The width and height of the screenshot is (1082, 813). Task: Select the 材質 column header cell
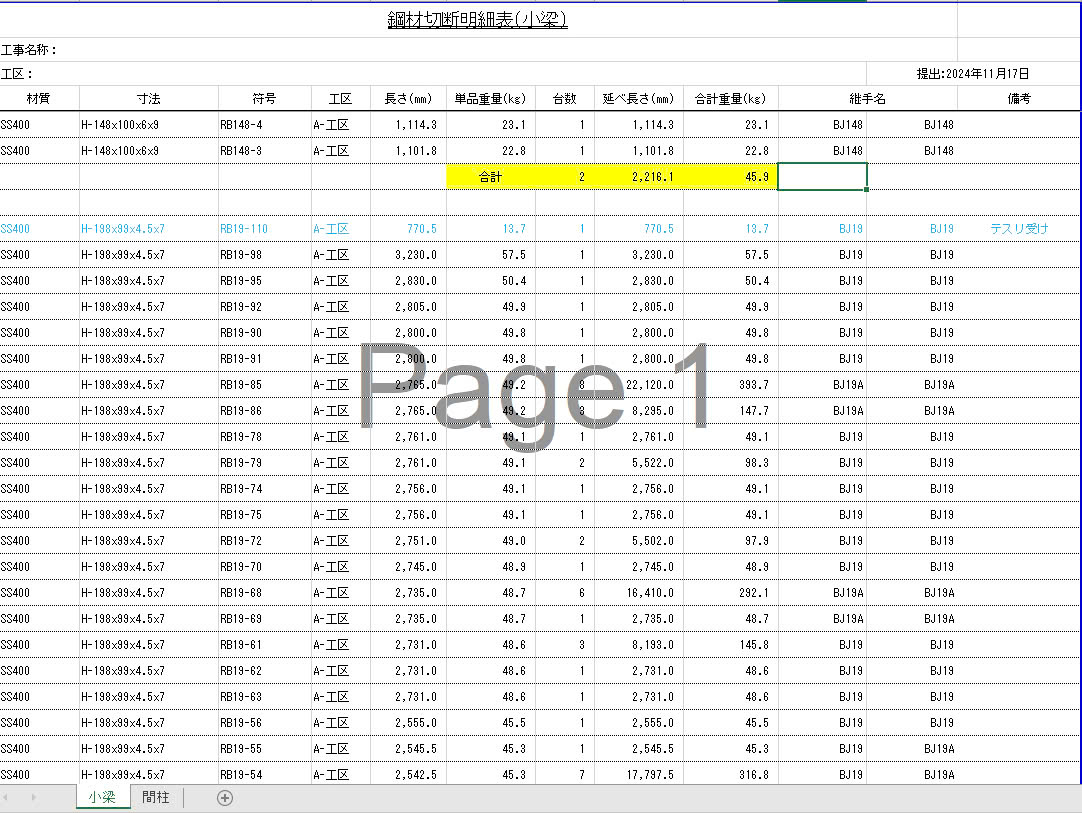pyautogui.click(x=39, y=99)
